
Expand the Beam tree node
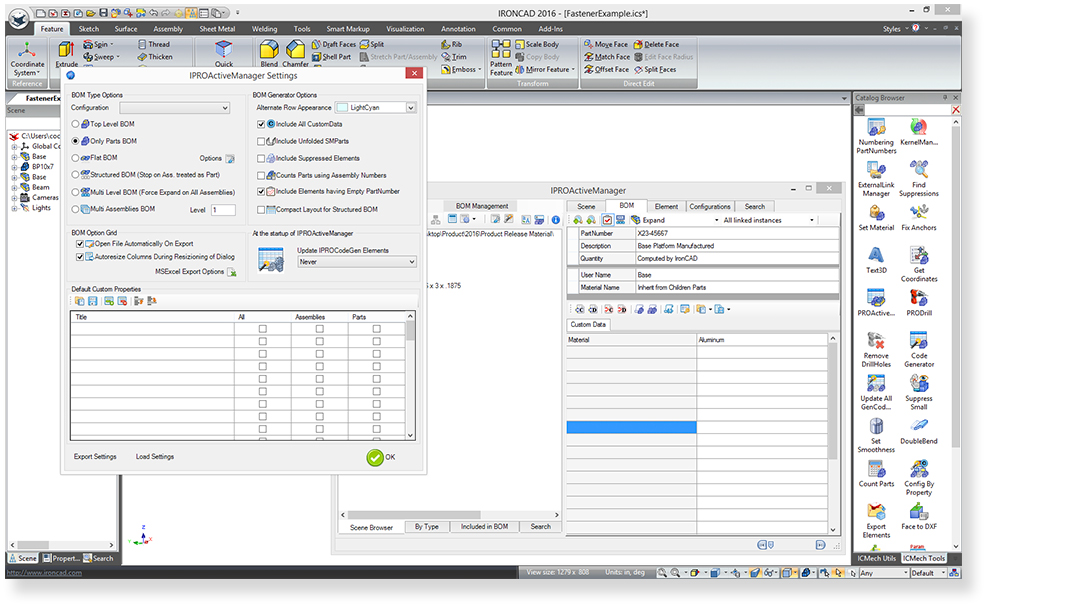point(15,187)
